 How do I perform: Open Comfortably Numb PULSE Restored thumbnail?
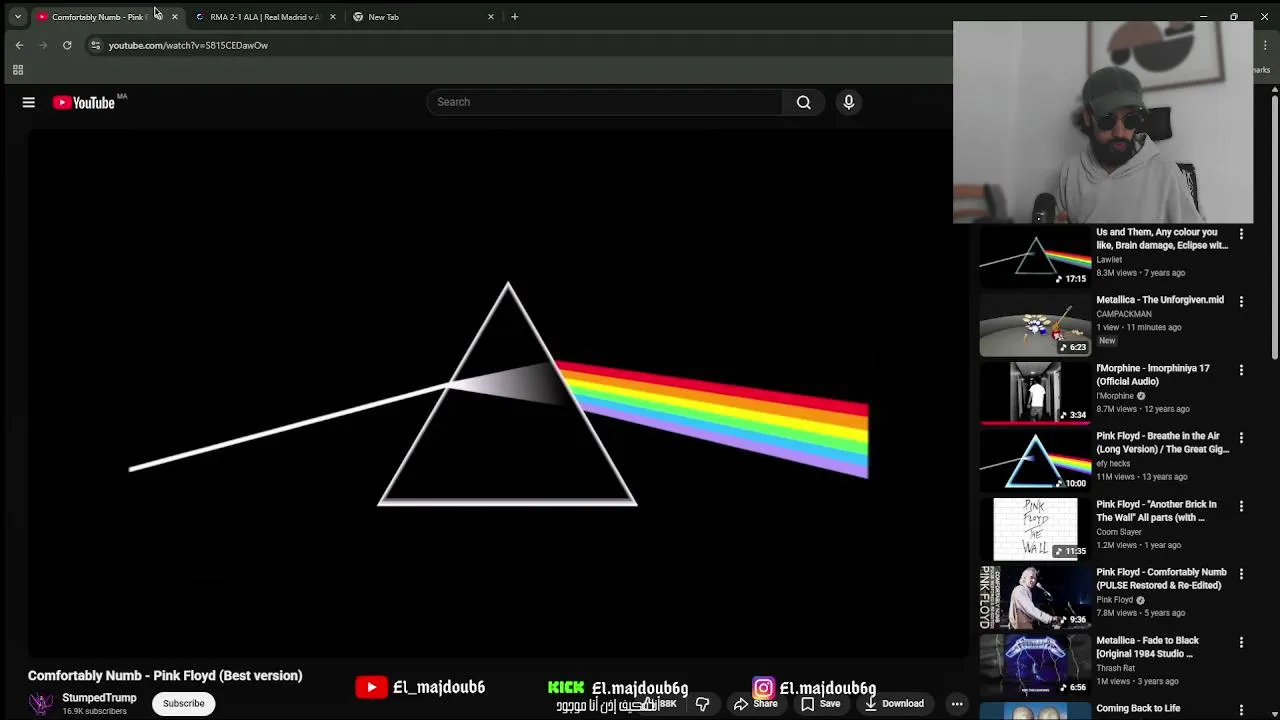[x=1035, y=597]
